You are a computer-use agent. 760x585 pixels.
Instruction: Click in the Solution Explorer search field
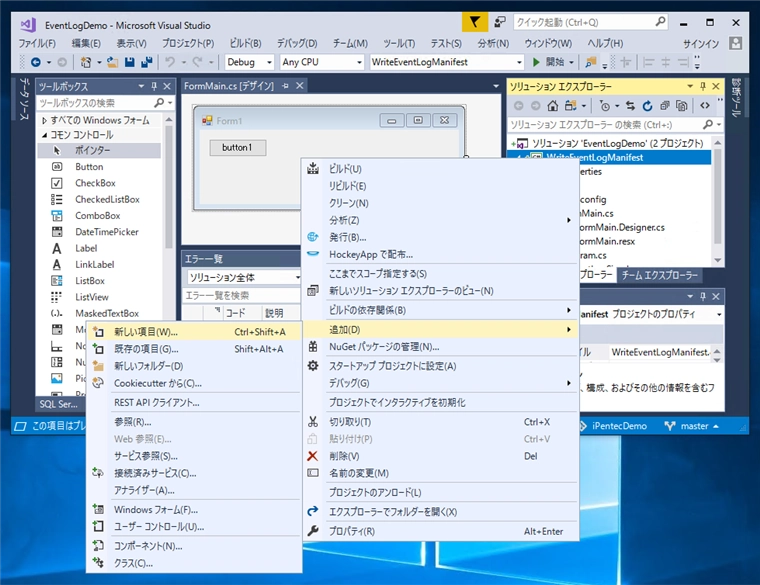604,125
